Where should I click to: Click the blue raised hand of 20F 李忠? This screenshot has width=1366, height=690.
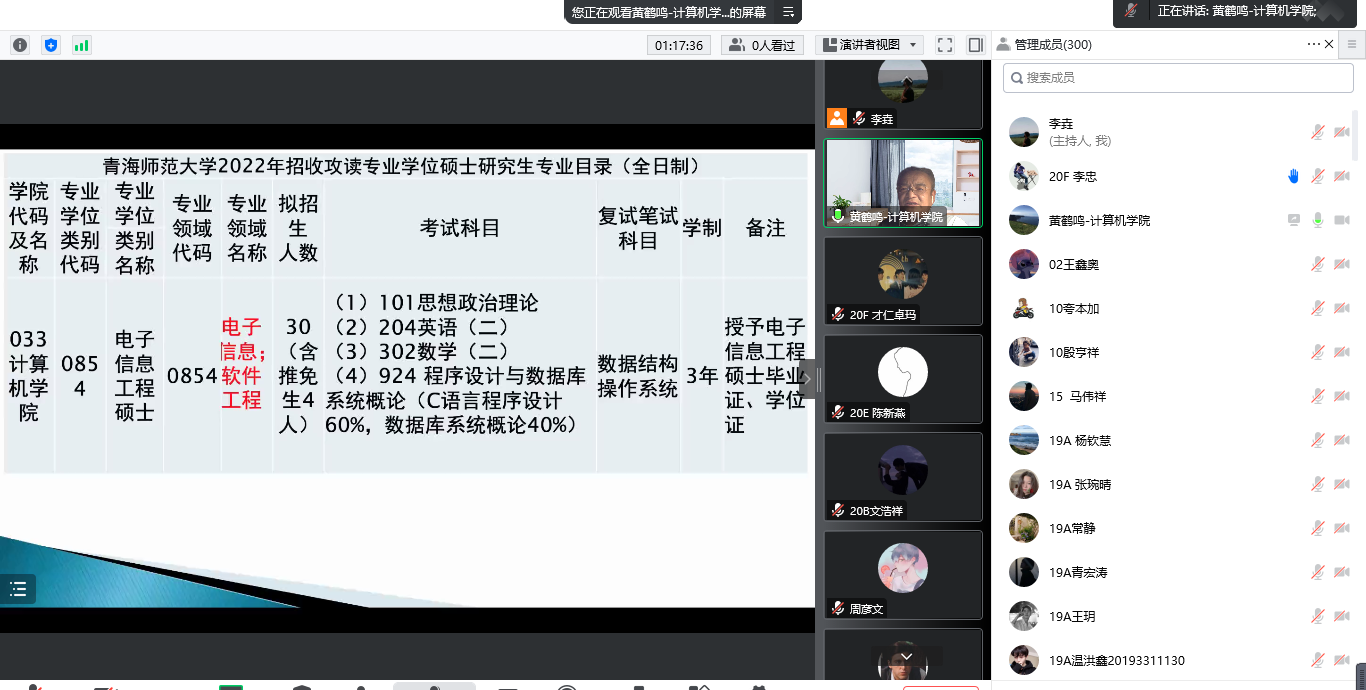pos(1293,177)
